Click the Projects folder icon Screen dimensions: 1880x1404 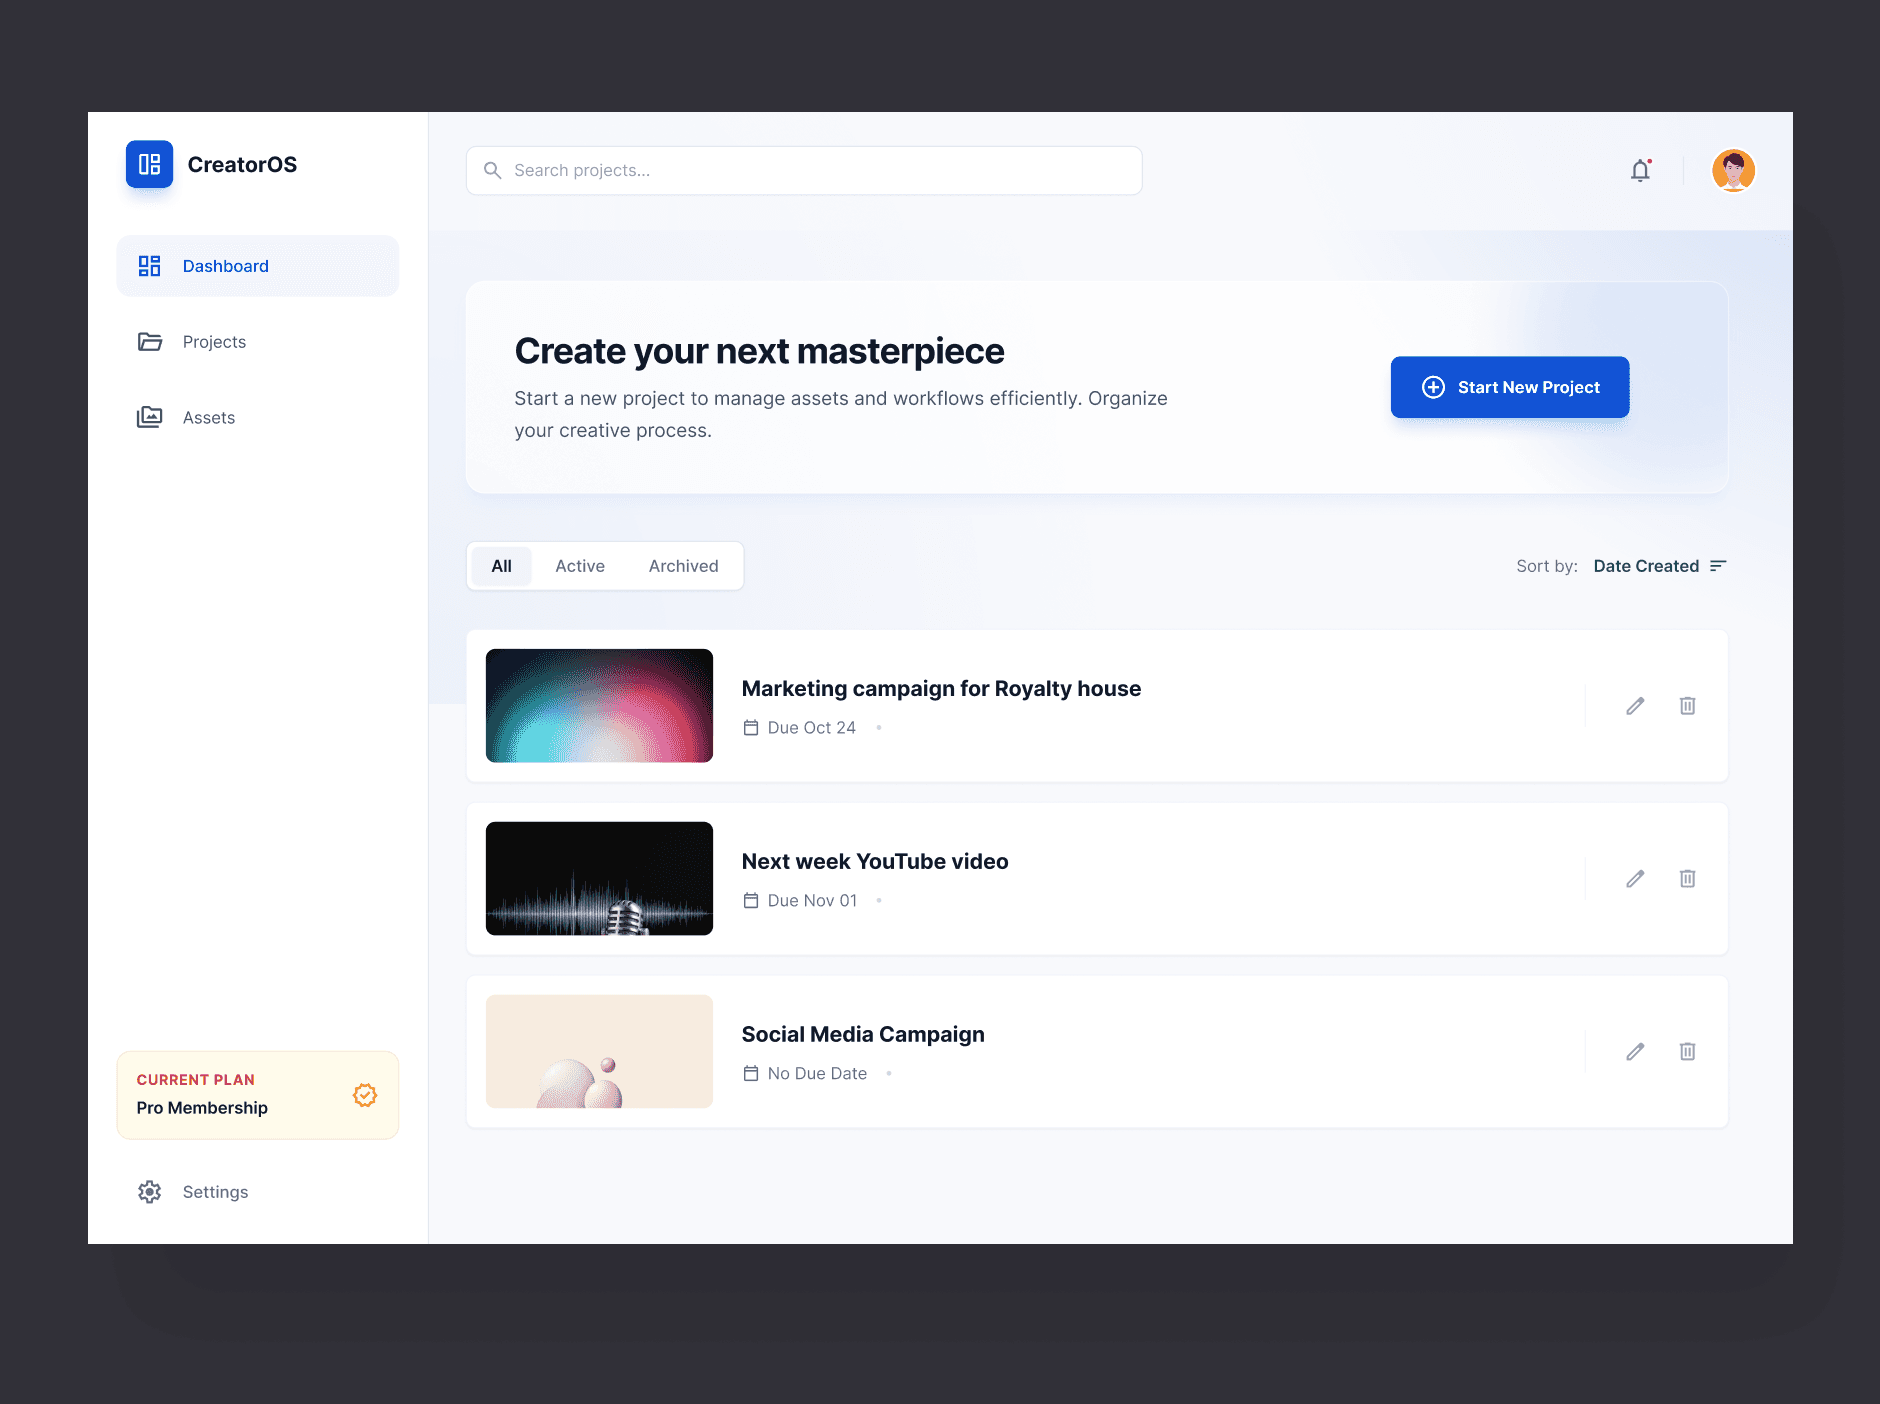click(149, 342)
